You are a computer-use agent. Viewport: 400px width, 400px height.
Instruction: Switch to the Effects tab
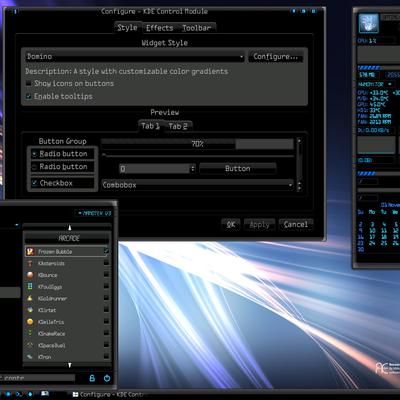click(x=159, y=28)
